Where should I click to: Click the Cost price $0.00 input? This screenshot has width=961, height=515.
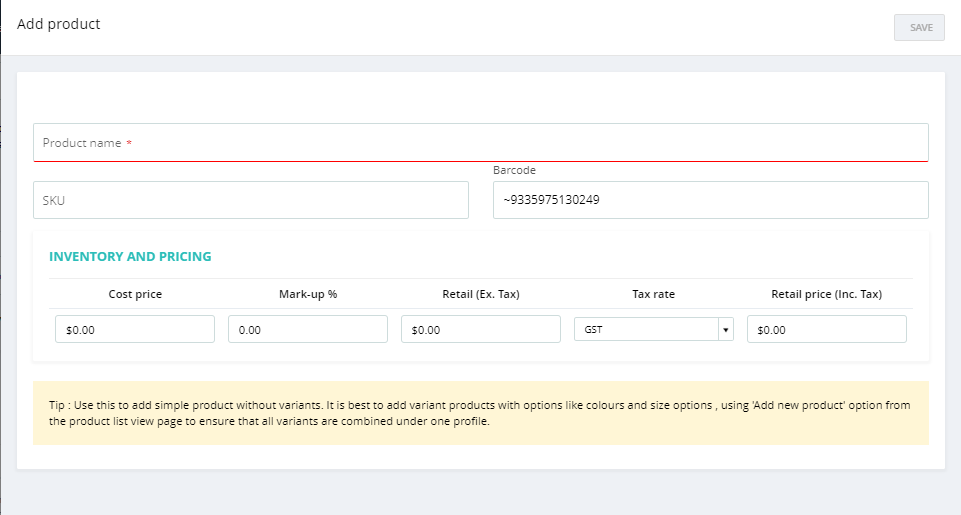(135, 329)
